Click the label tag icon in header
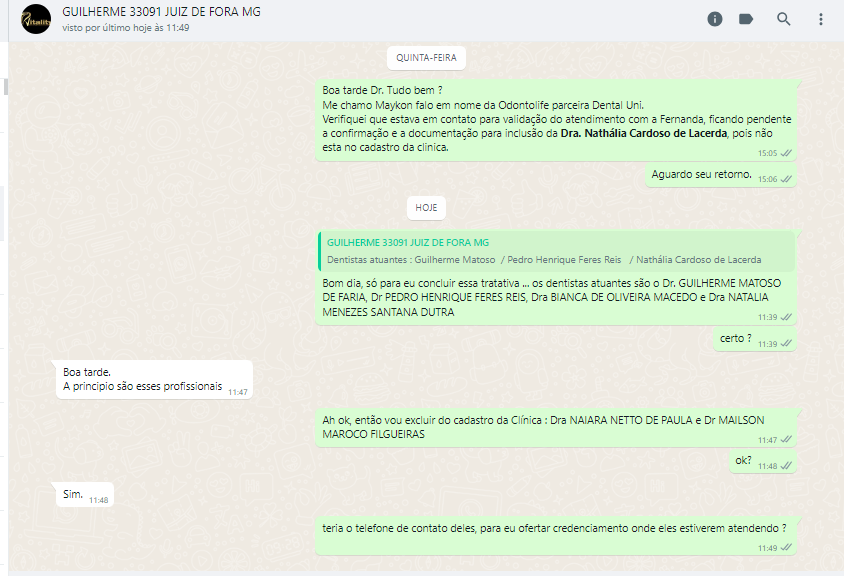844x576 pixels. (x=746, y=19)
